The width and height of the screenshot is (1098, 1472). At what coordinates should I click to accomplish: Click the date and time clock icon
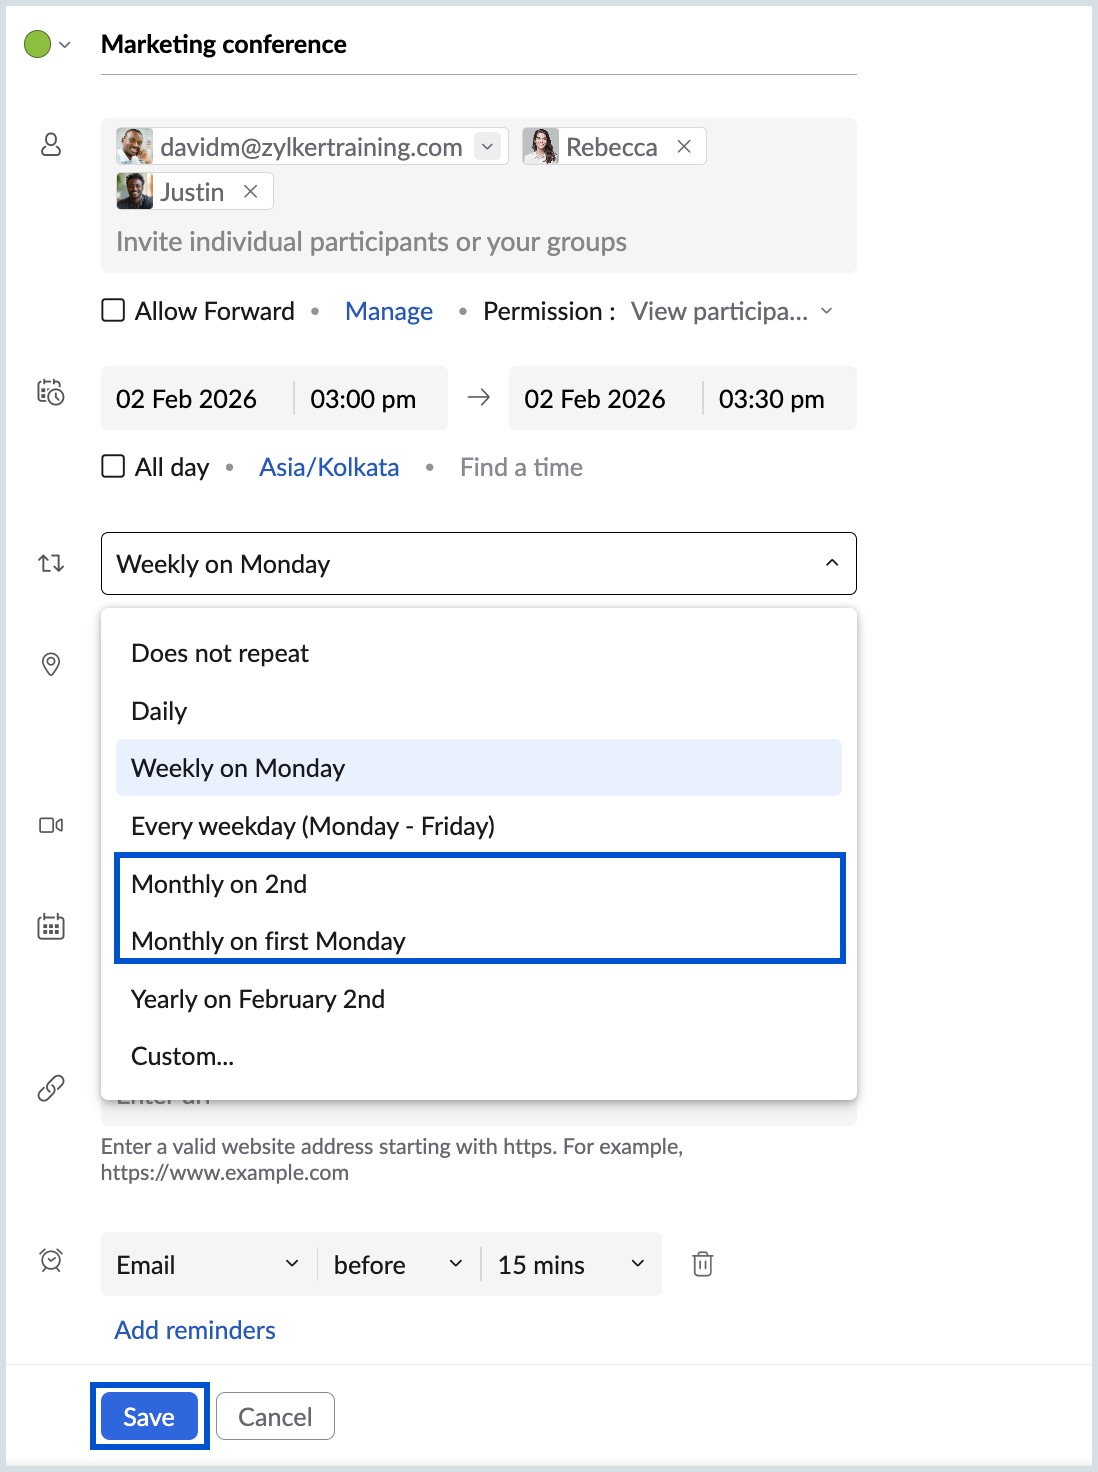point(51,392)
